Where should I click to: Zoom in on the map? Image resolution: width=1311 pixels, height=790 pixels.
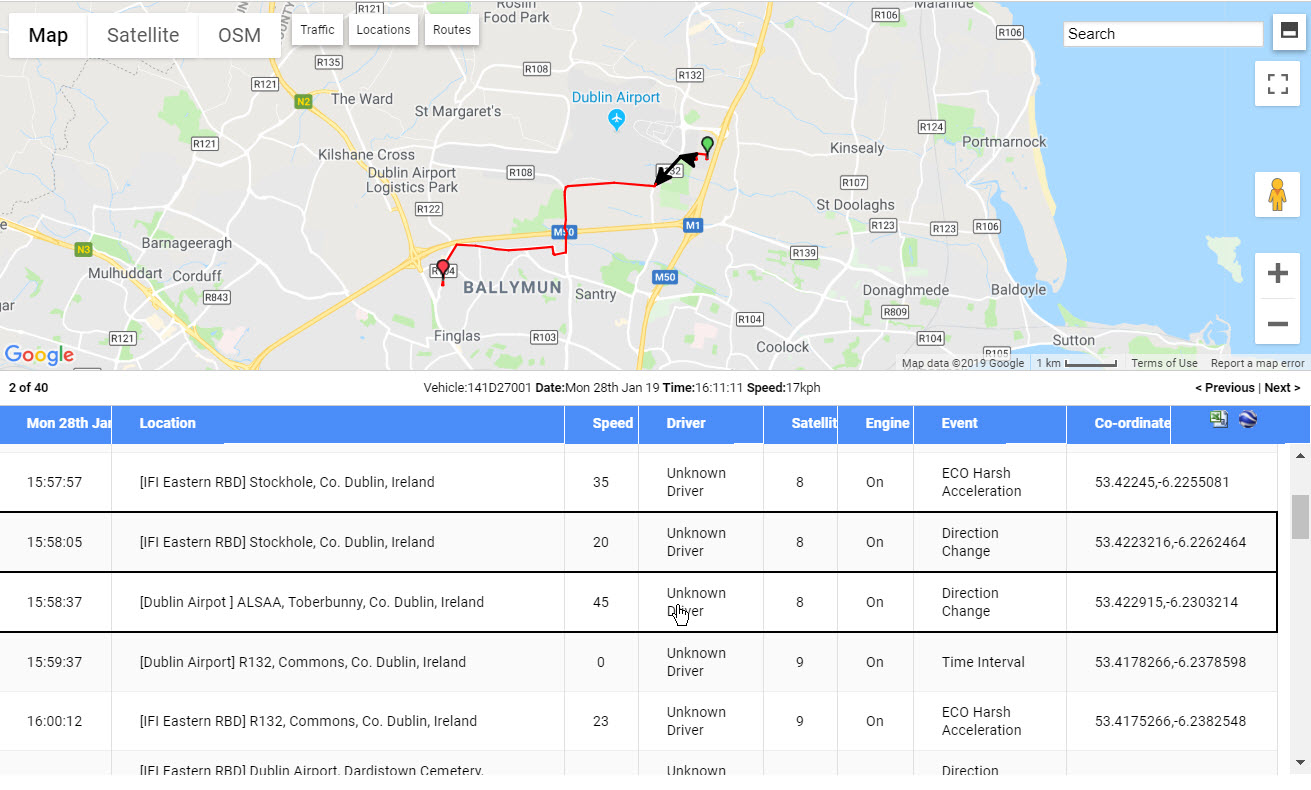pyautogui.click(x=1277, y=275)
